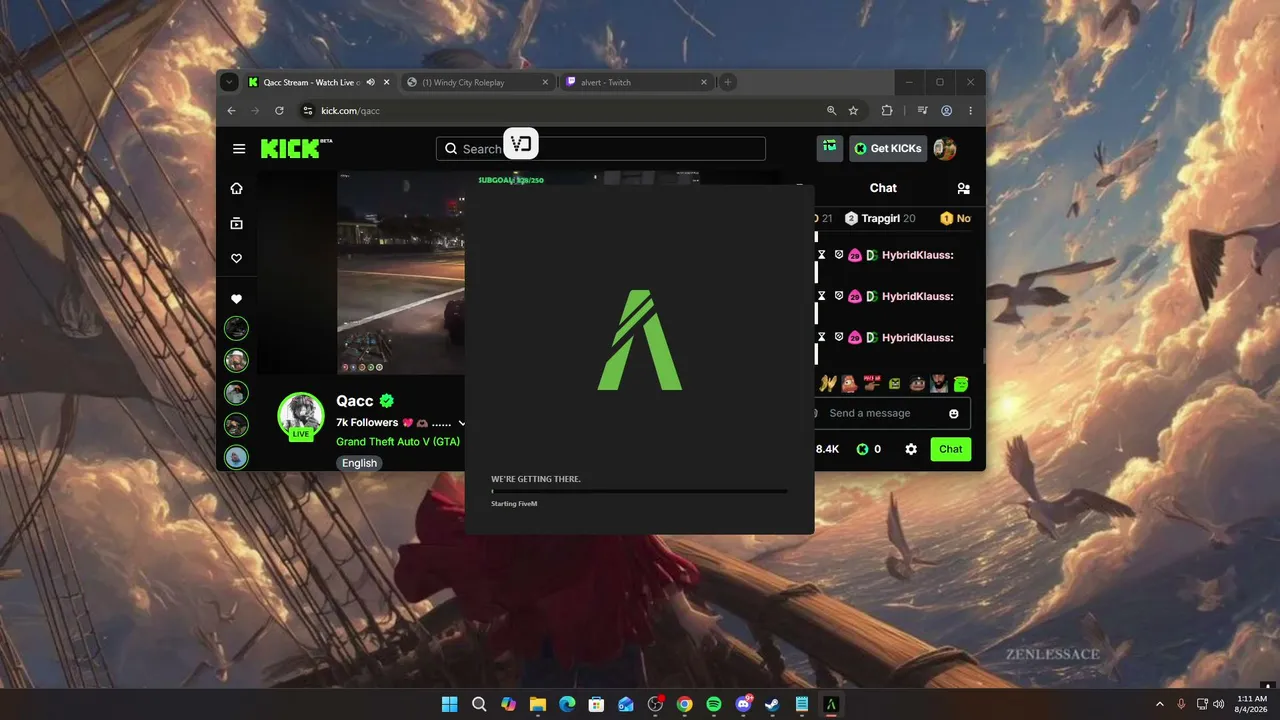Open the user profile avatar in Kick header
The image size is (1280, 720).
(x=945, y=149)
